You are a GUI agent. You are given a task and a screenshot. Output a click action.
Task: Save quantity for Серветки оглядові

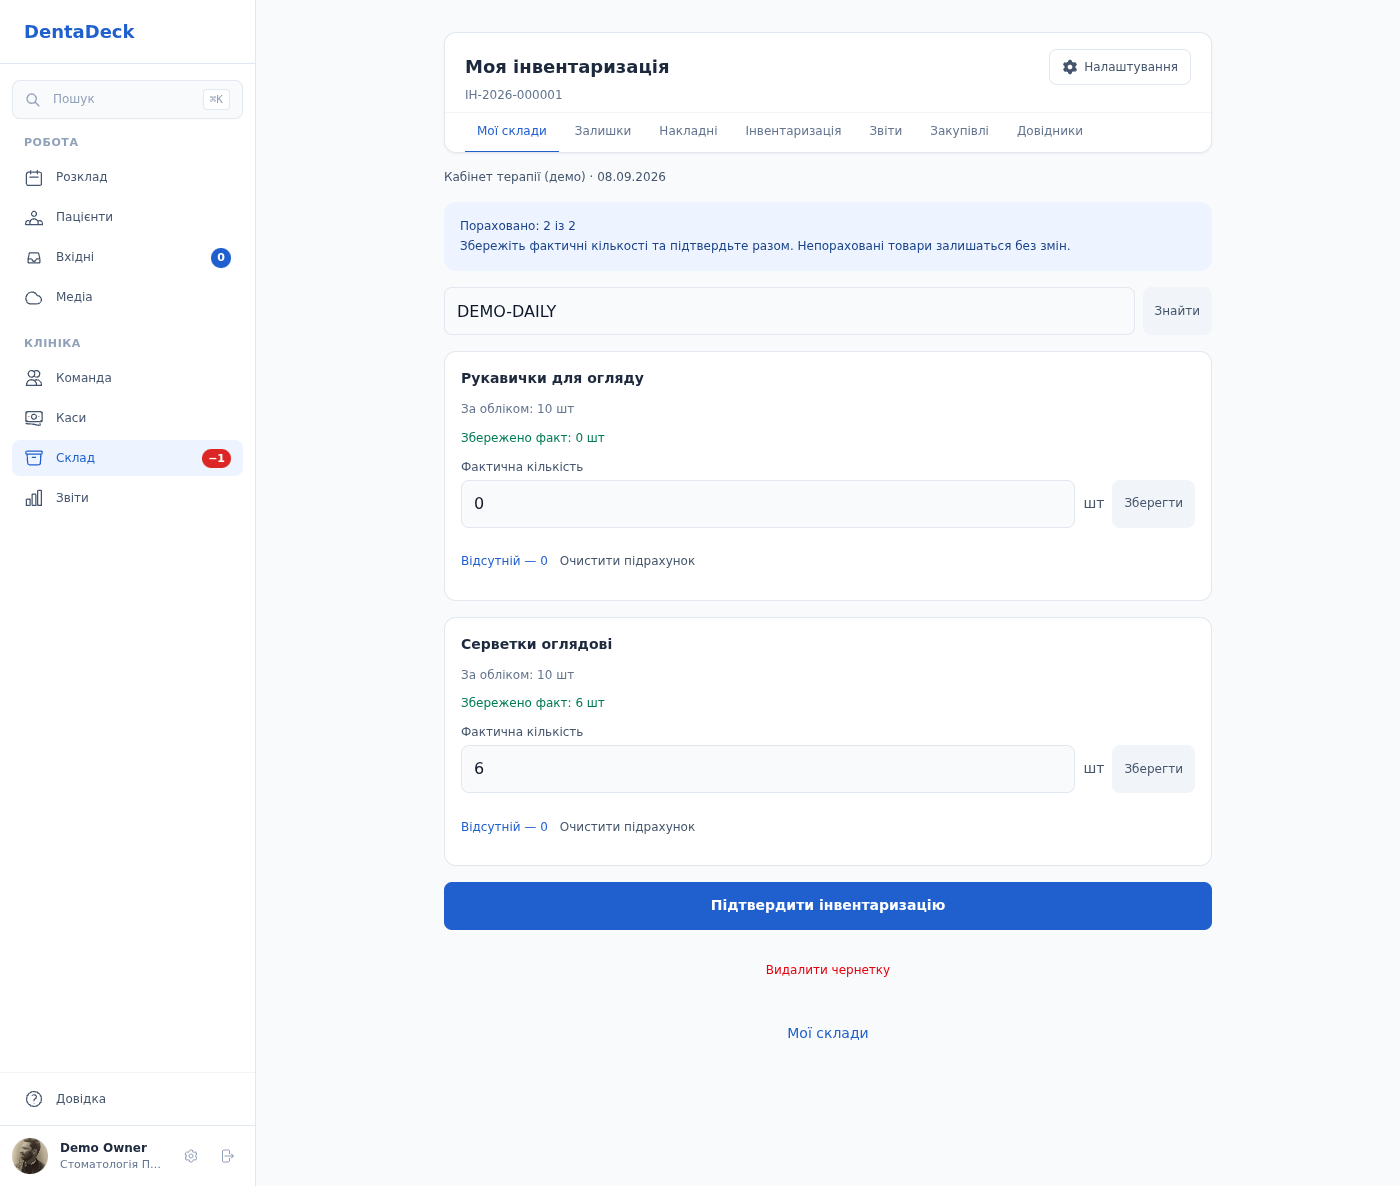1153,769
